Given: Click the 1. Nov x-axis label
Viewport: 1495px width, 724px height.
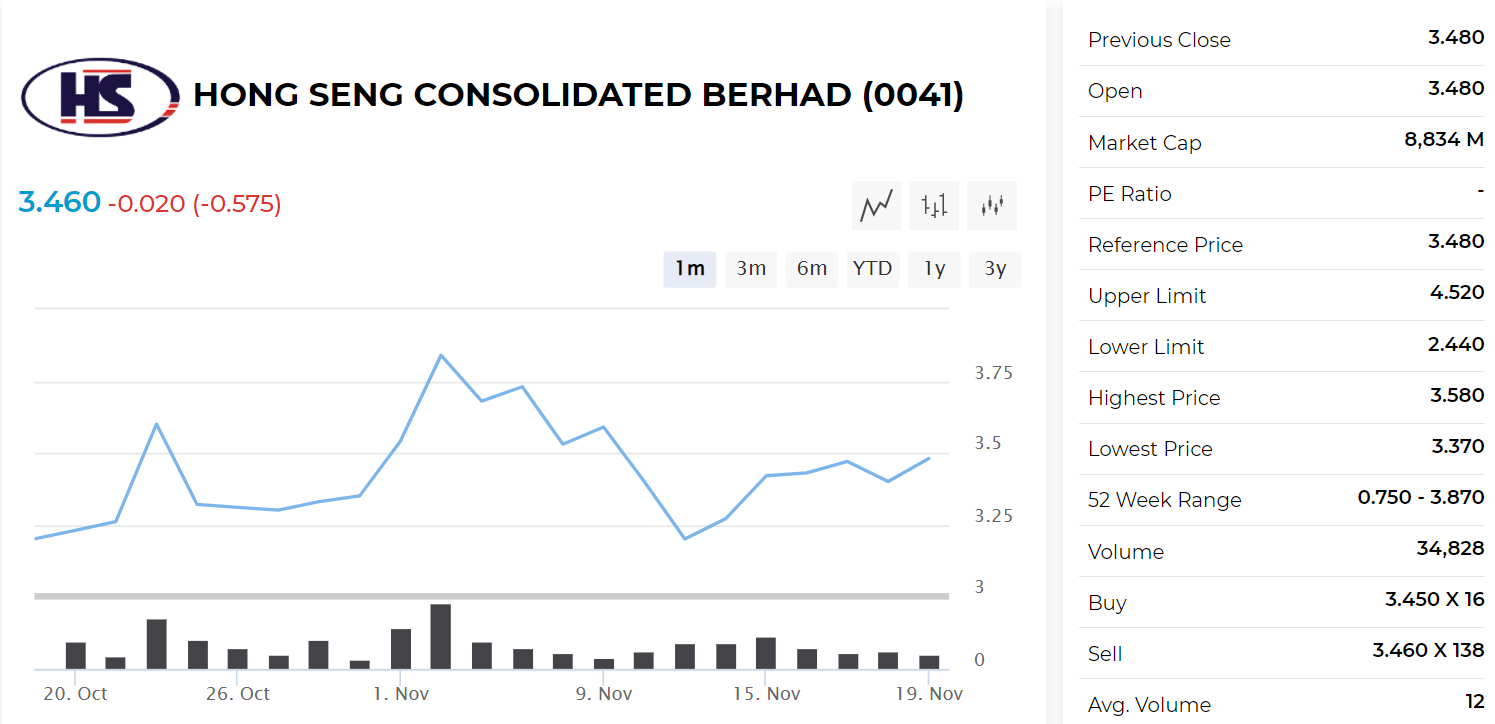Looking at the screenshot, I should tap(400, 694).
